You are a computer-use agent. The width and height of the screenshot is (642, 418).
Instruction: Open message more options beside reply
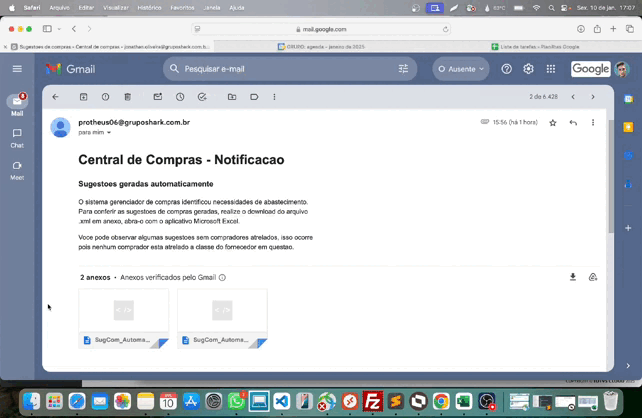[593, 122]
